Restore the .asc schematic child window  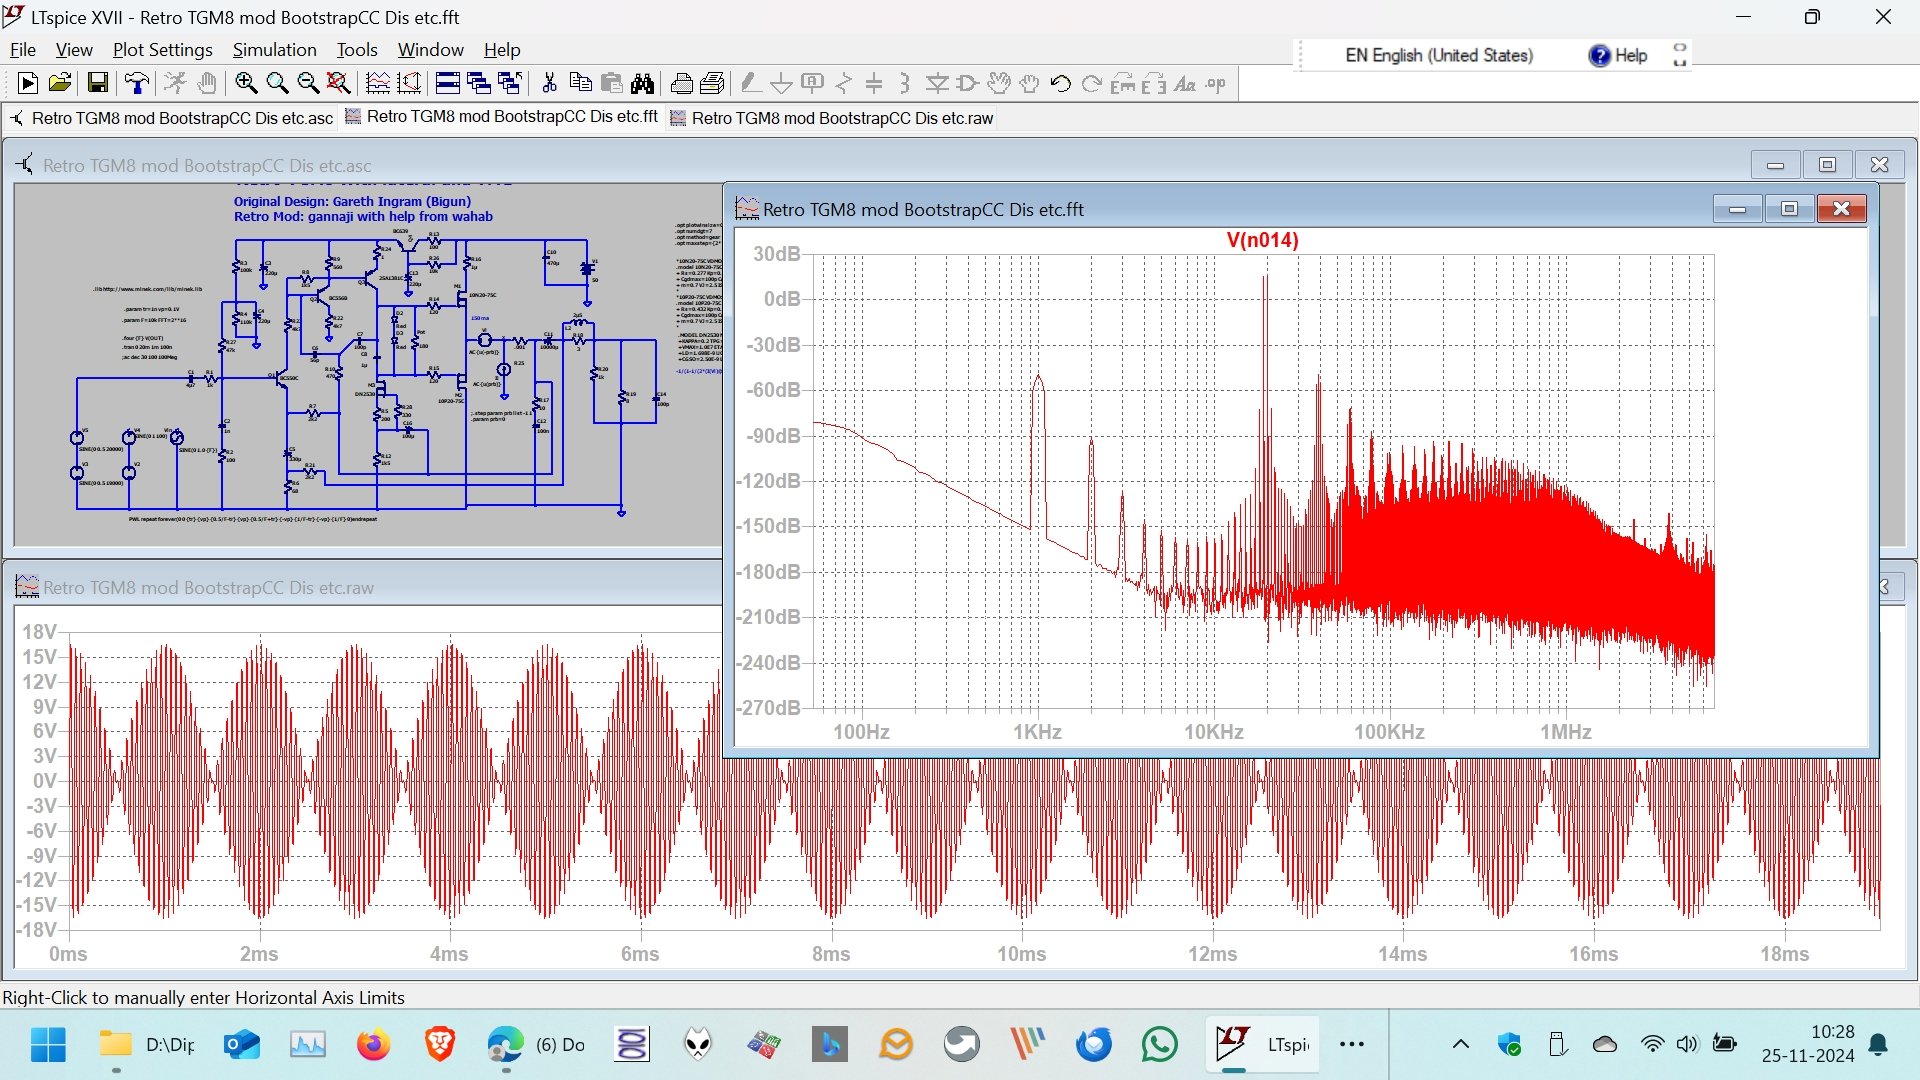point(1827,165)
